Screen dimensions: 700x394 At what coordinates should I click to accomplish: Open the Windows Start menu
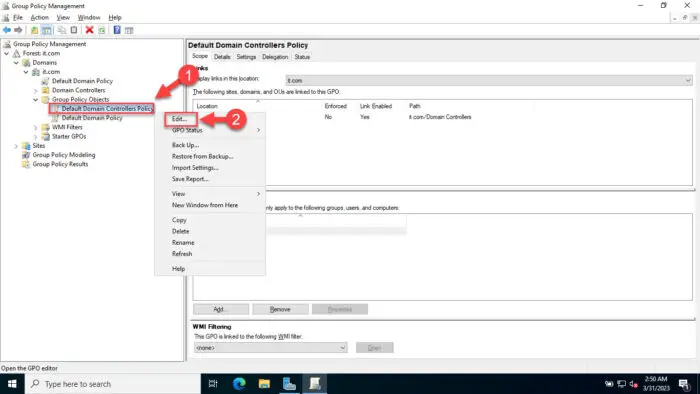[x=12, y=384]
